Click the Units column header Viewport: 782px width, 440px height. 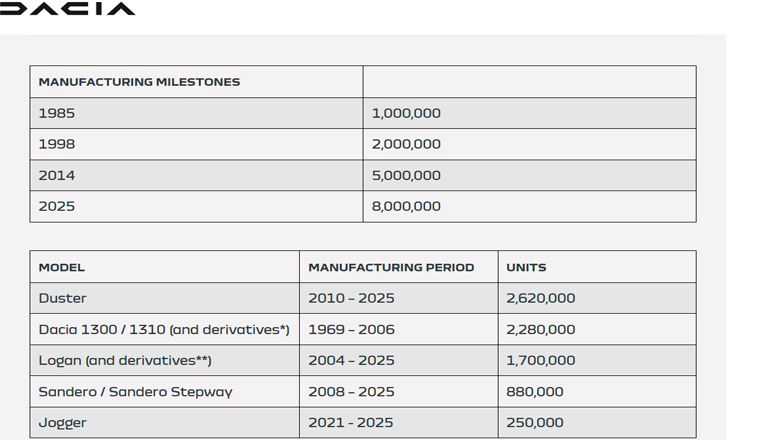[x=526, y=267]
